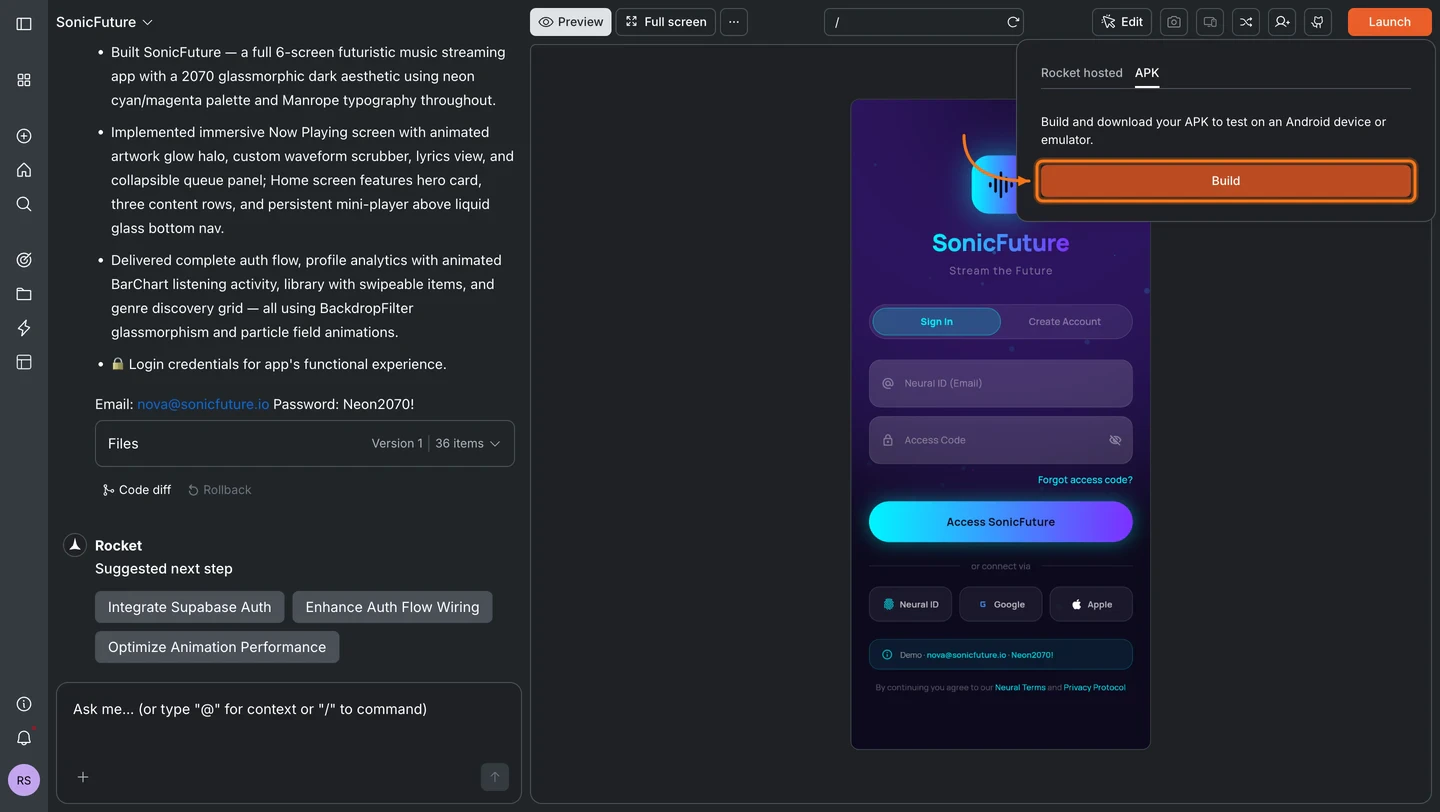Click the invite user icon

click(x=1281, y=21)
